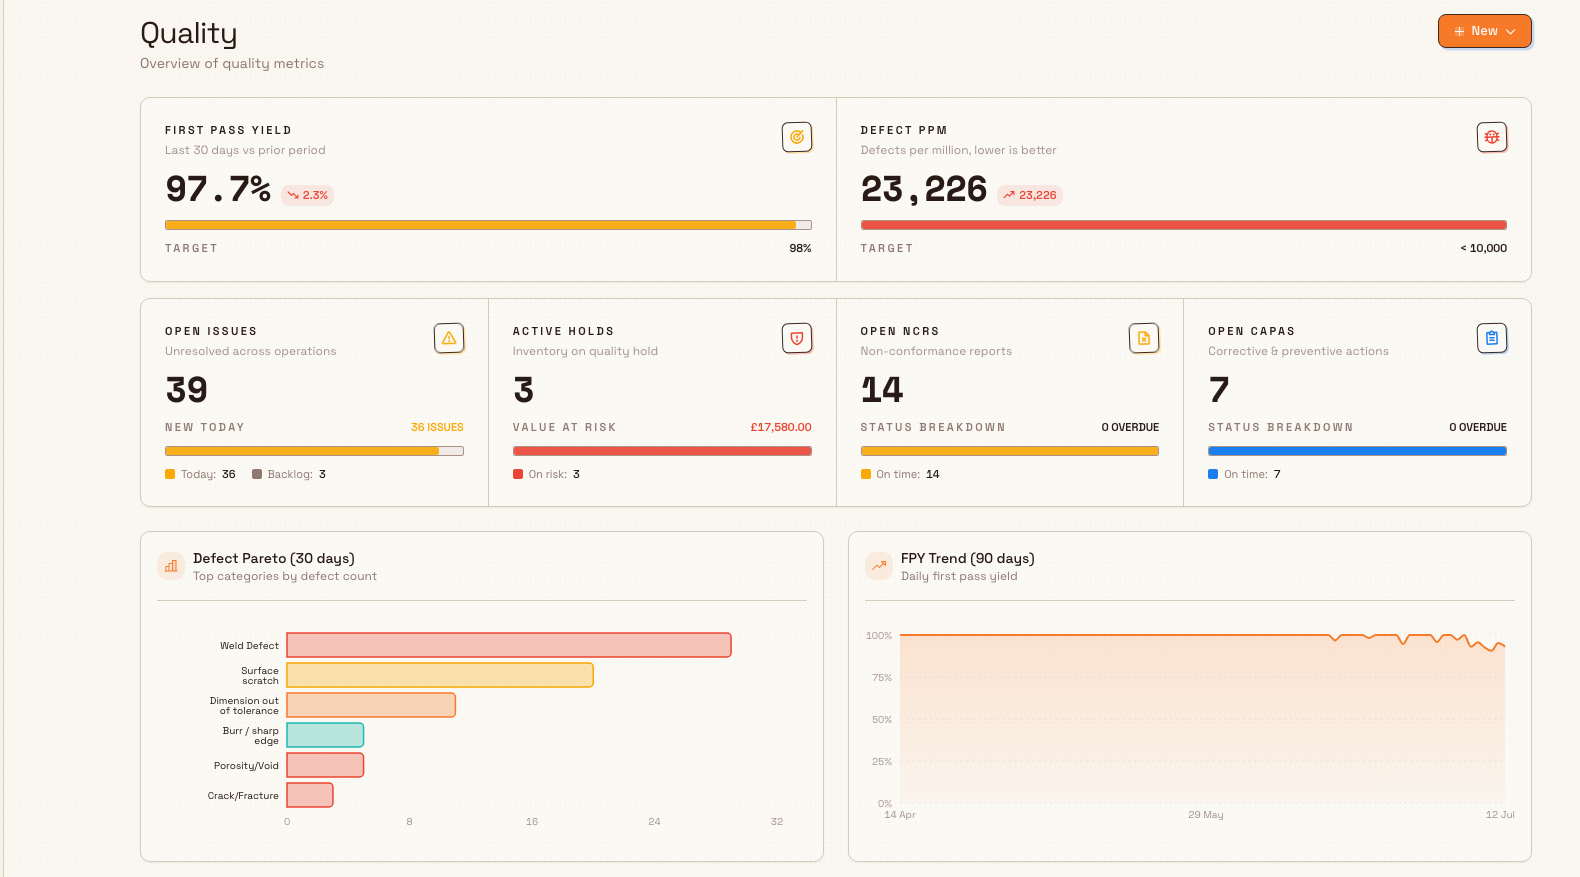Viewport: 1580px width, 877px height.
Task: Click the Active Holds value at risk bar
Action: pos(662,451)
